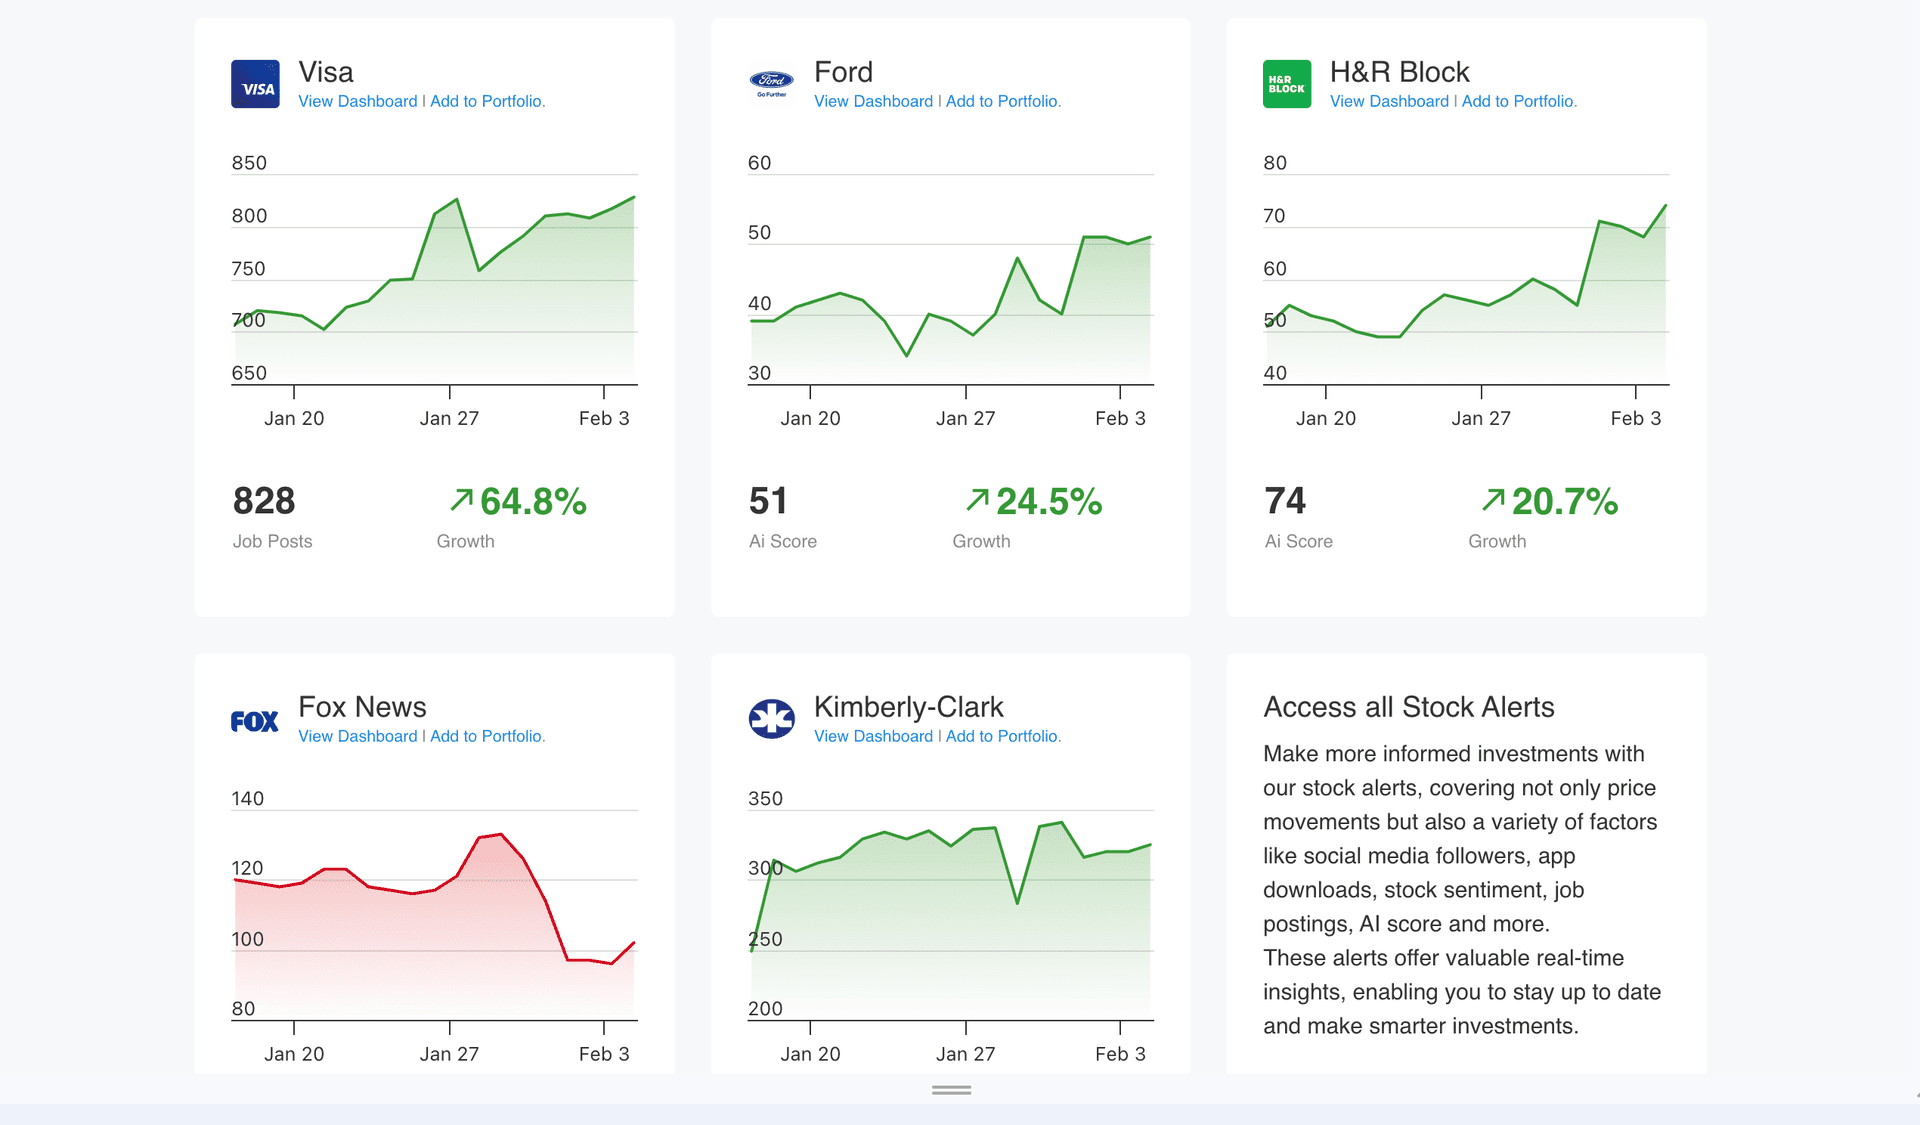Click the Access all Stock Alerts heading
Image resolution: width=1920 pixels, height=1125 pixels.
tap(1409, 707)
